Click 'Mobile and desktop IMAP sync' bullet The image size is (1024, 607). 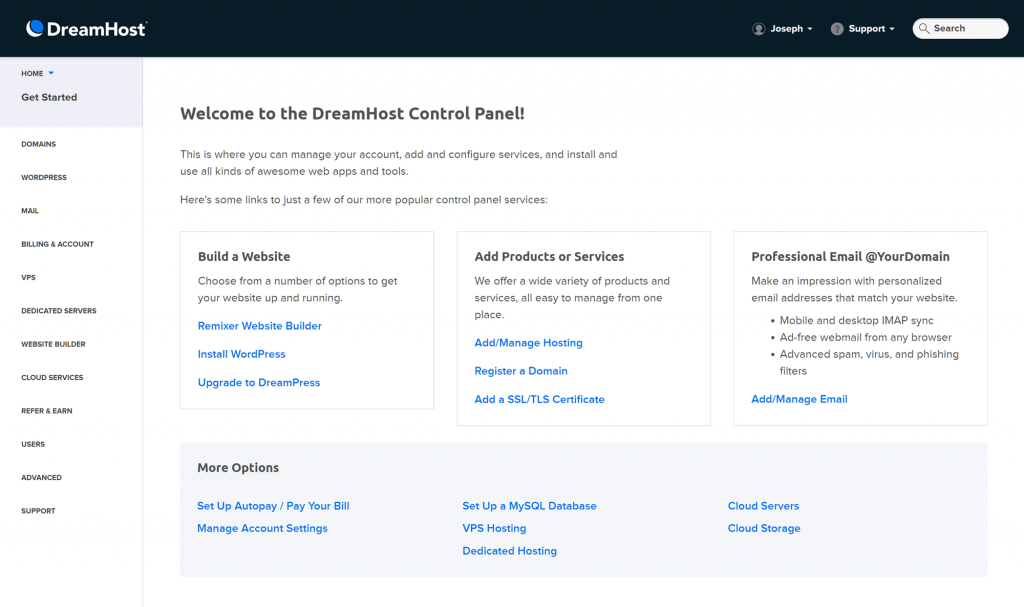(856, 321)
